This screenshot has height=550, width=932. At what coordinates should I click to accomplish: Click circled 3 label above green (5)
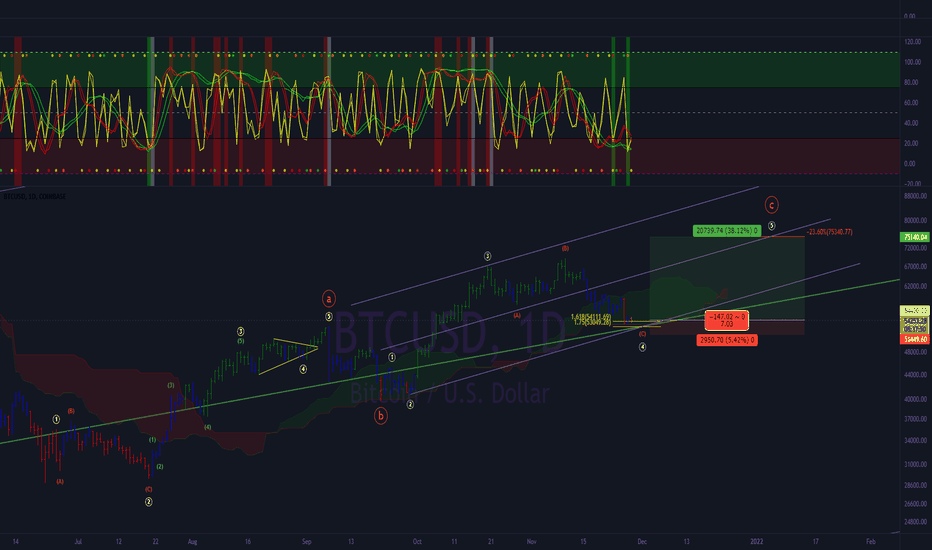pos(241,331)
